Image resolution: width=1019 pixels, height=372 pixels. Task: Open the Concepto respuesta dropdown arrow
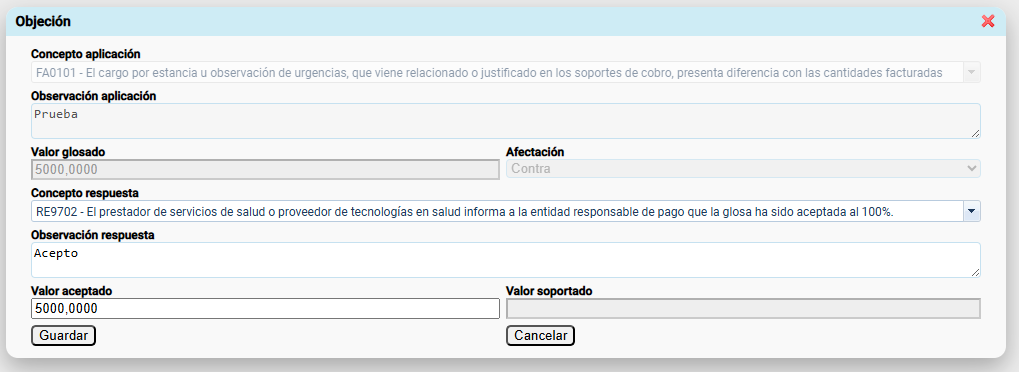coord(972,211)
